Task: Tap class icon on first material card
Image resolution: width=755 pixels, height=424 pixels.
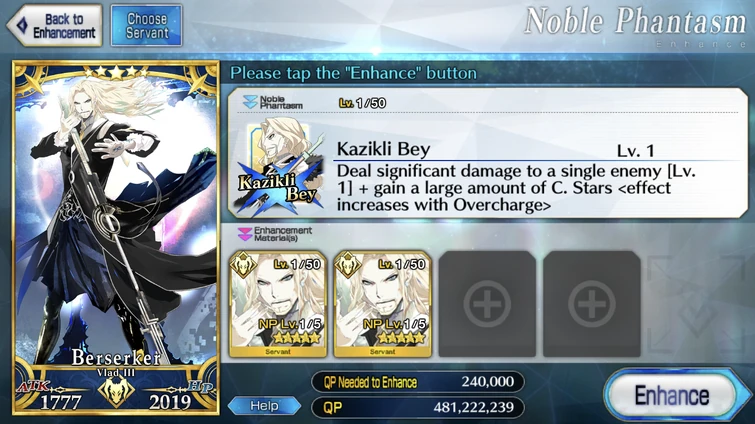Action: tap(243, 265)
